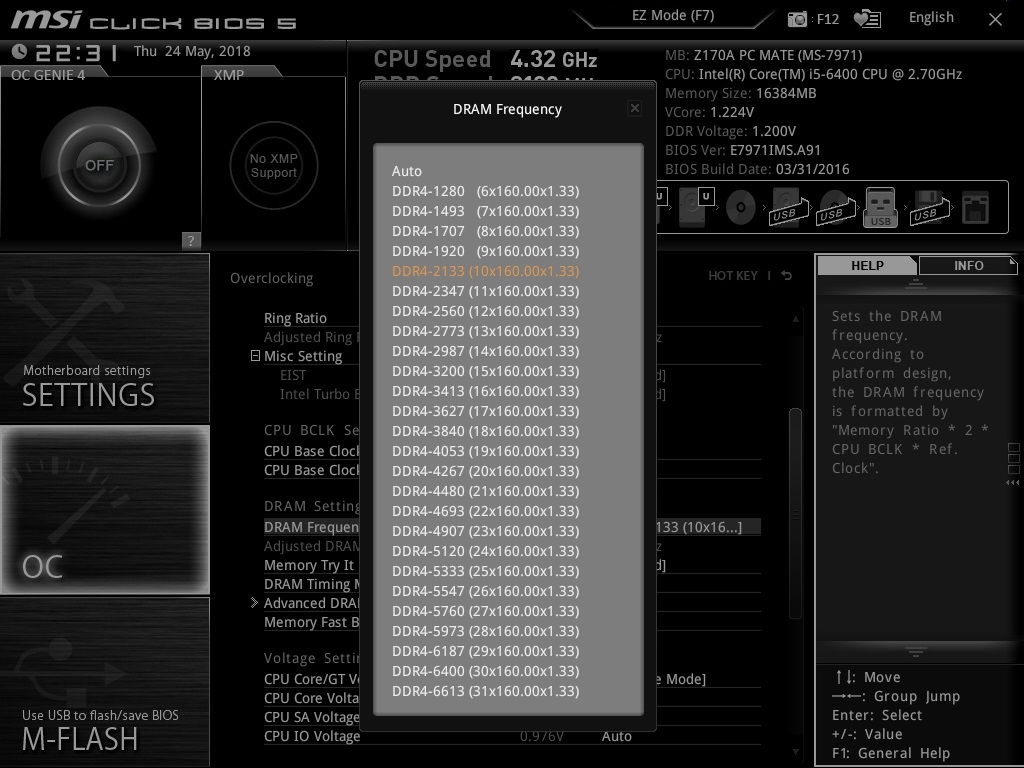The image size is (1024, 768).
Task: Choose DDR4-1707 (8x160.00x1.33)
Action: [x=485, y=231]
